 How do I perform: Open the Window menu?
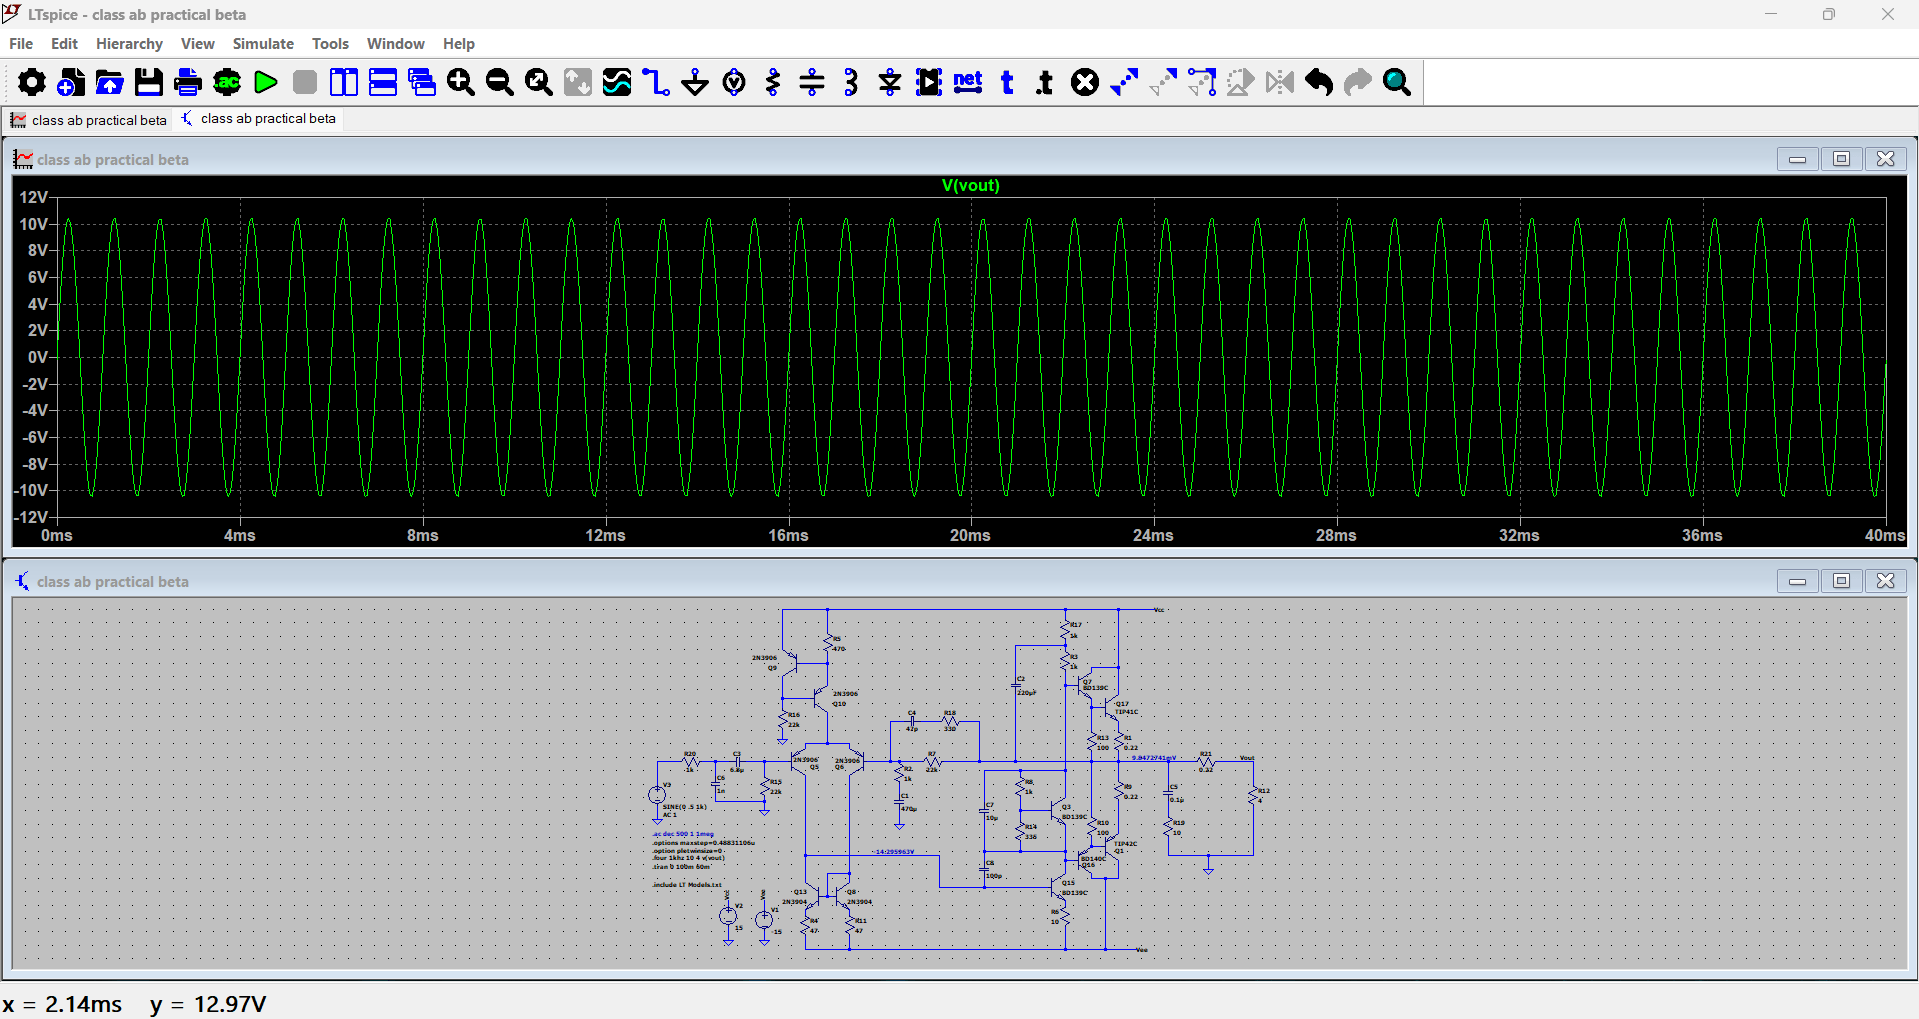(x=395, y=44)
